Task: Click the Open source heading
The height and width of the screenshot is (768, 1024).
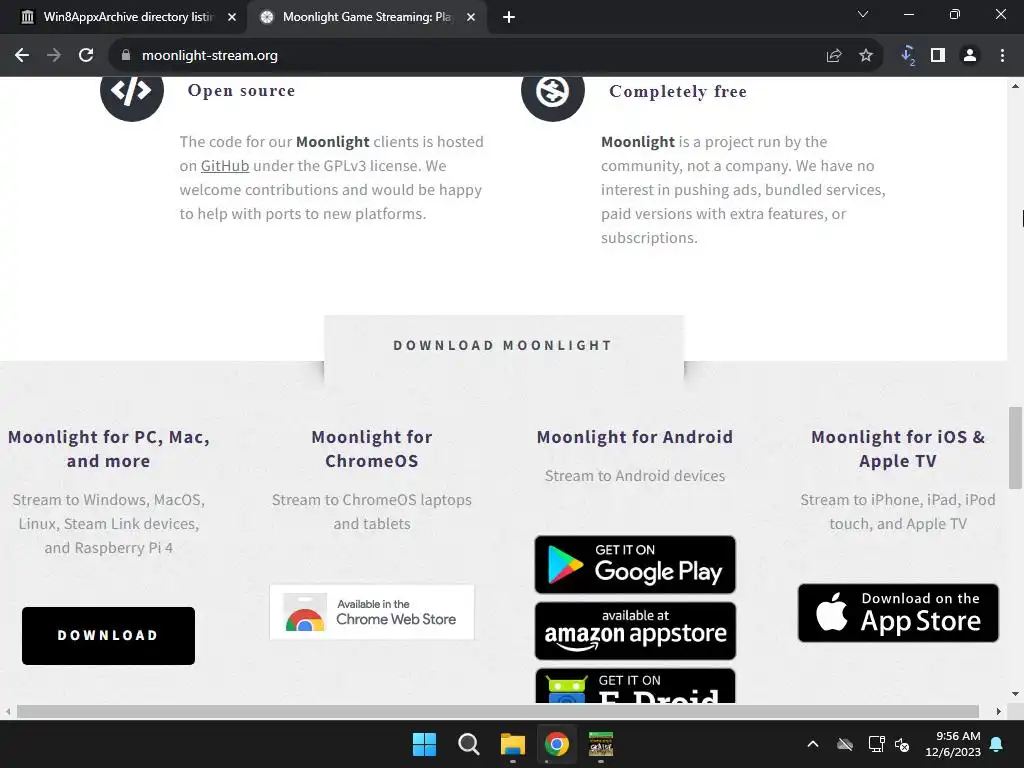Action: [x=241, y=91]
